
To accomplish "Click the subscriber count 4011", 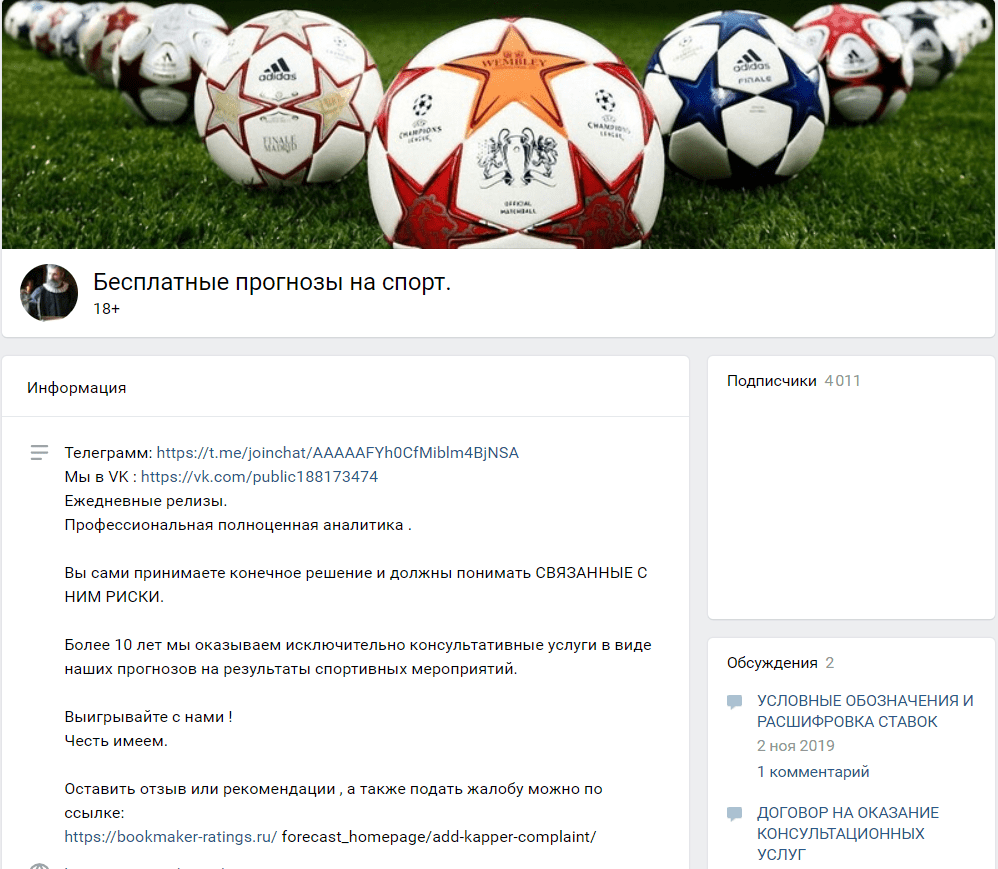I will 842,381.
